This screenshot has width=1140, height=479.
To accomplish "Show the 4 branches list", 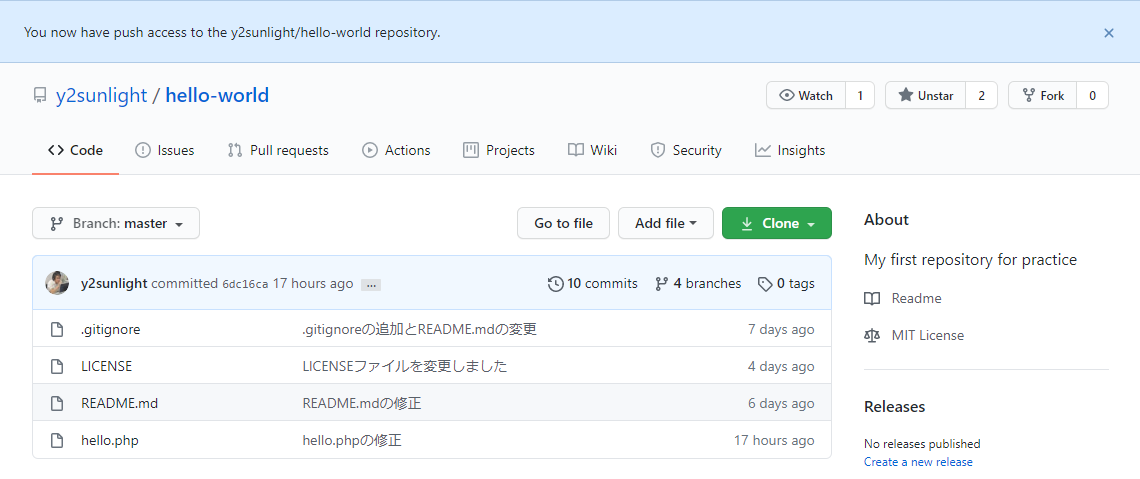I will pyautogui.click(x=698, y=283).
